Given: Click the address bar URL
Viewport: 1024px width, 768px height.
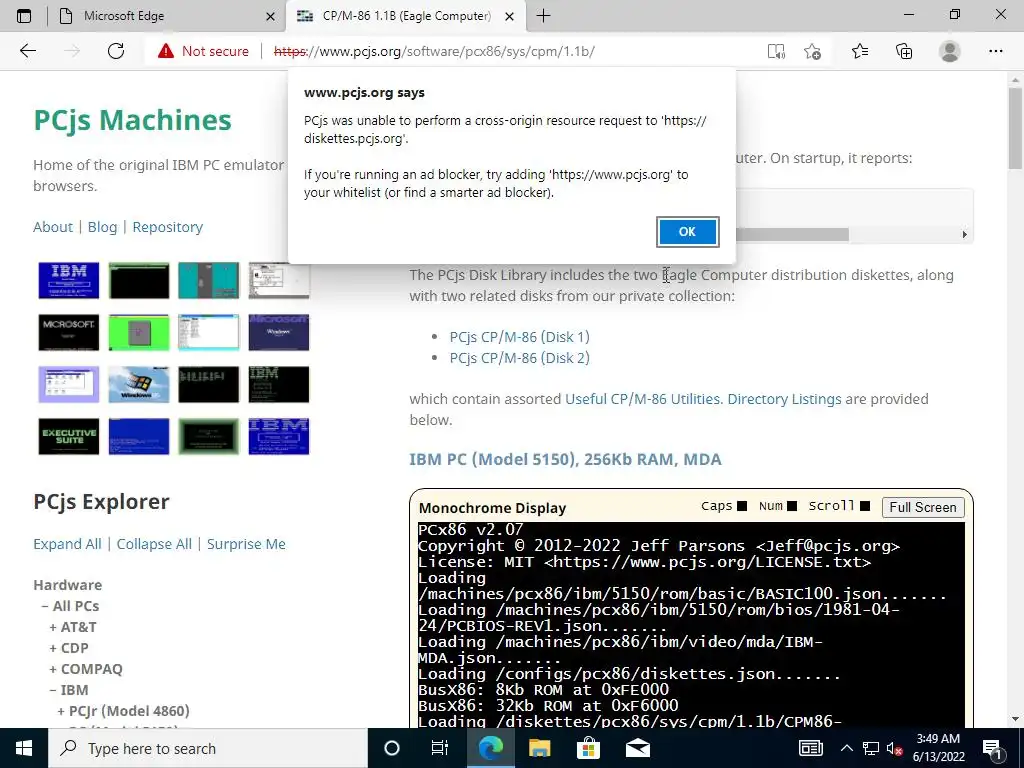Looking at the screenshot, I should tap(434, 51).
